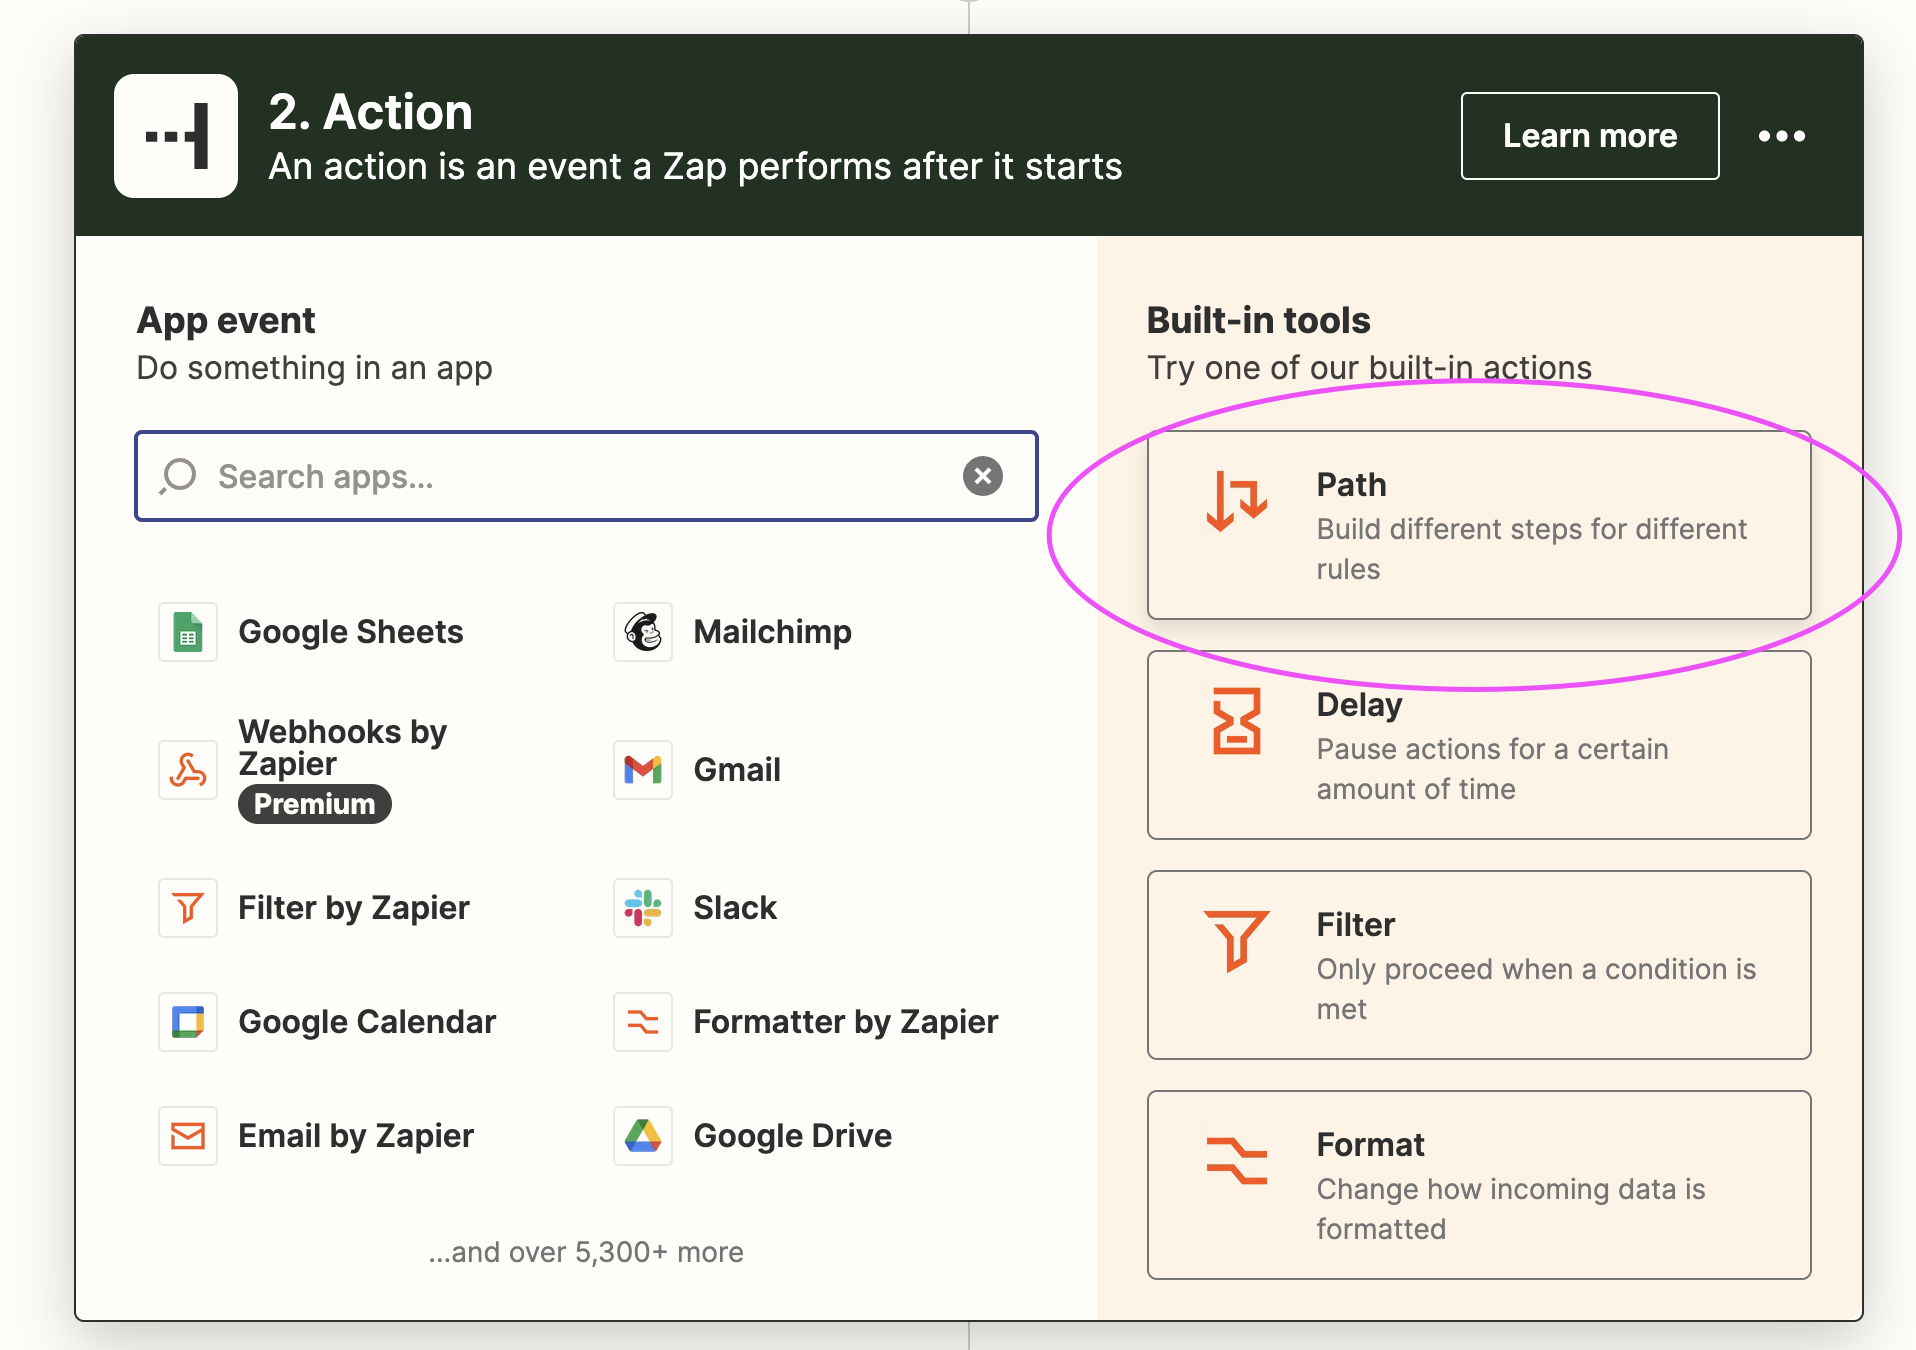Select the Mailchimp icon
Screen dimensions: 1916x1350
(643, 632)
